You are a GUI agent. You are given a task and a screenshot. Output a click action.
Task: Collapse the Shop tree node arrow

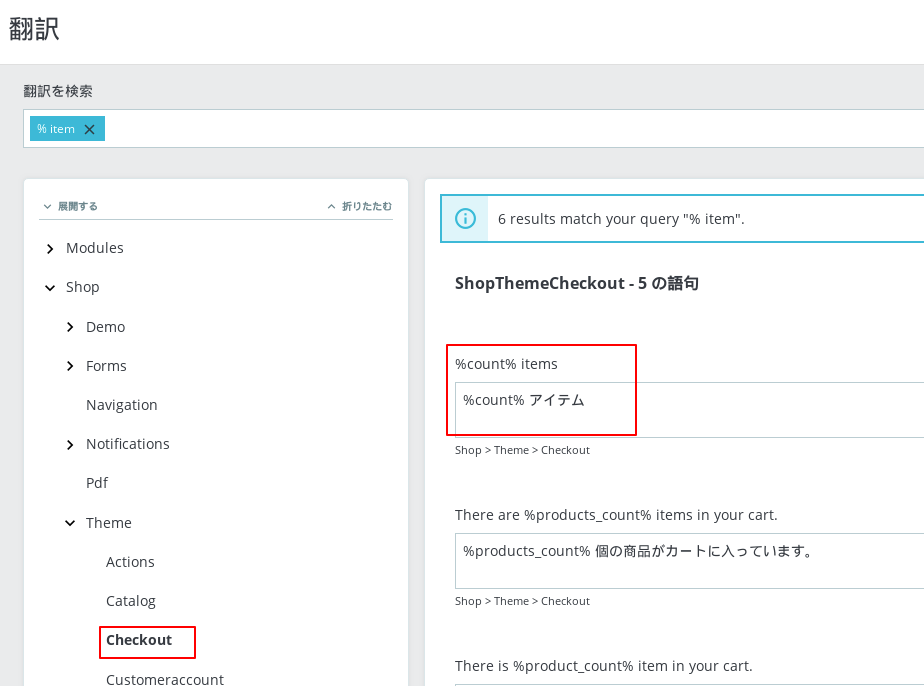[50, 288]
